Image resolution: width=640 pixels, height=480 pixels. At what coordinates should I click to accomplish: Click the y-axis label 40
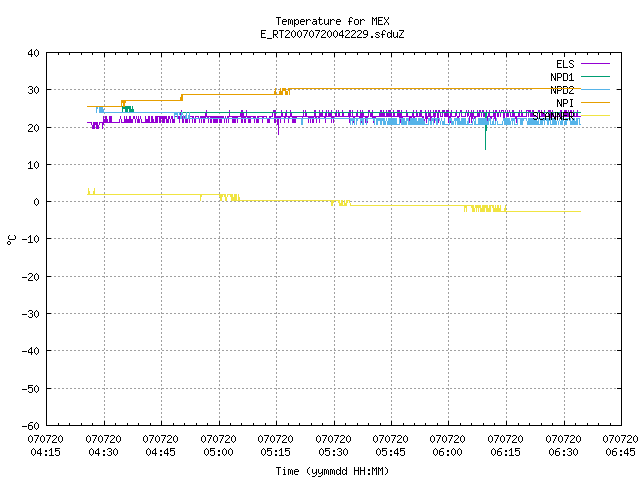coord(33,53)
